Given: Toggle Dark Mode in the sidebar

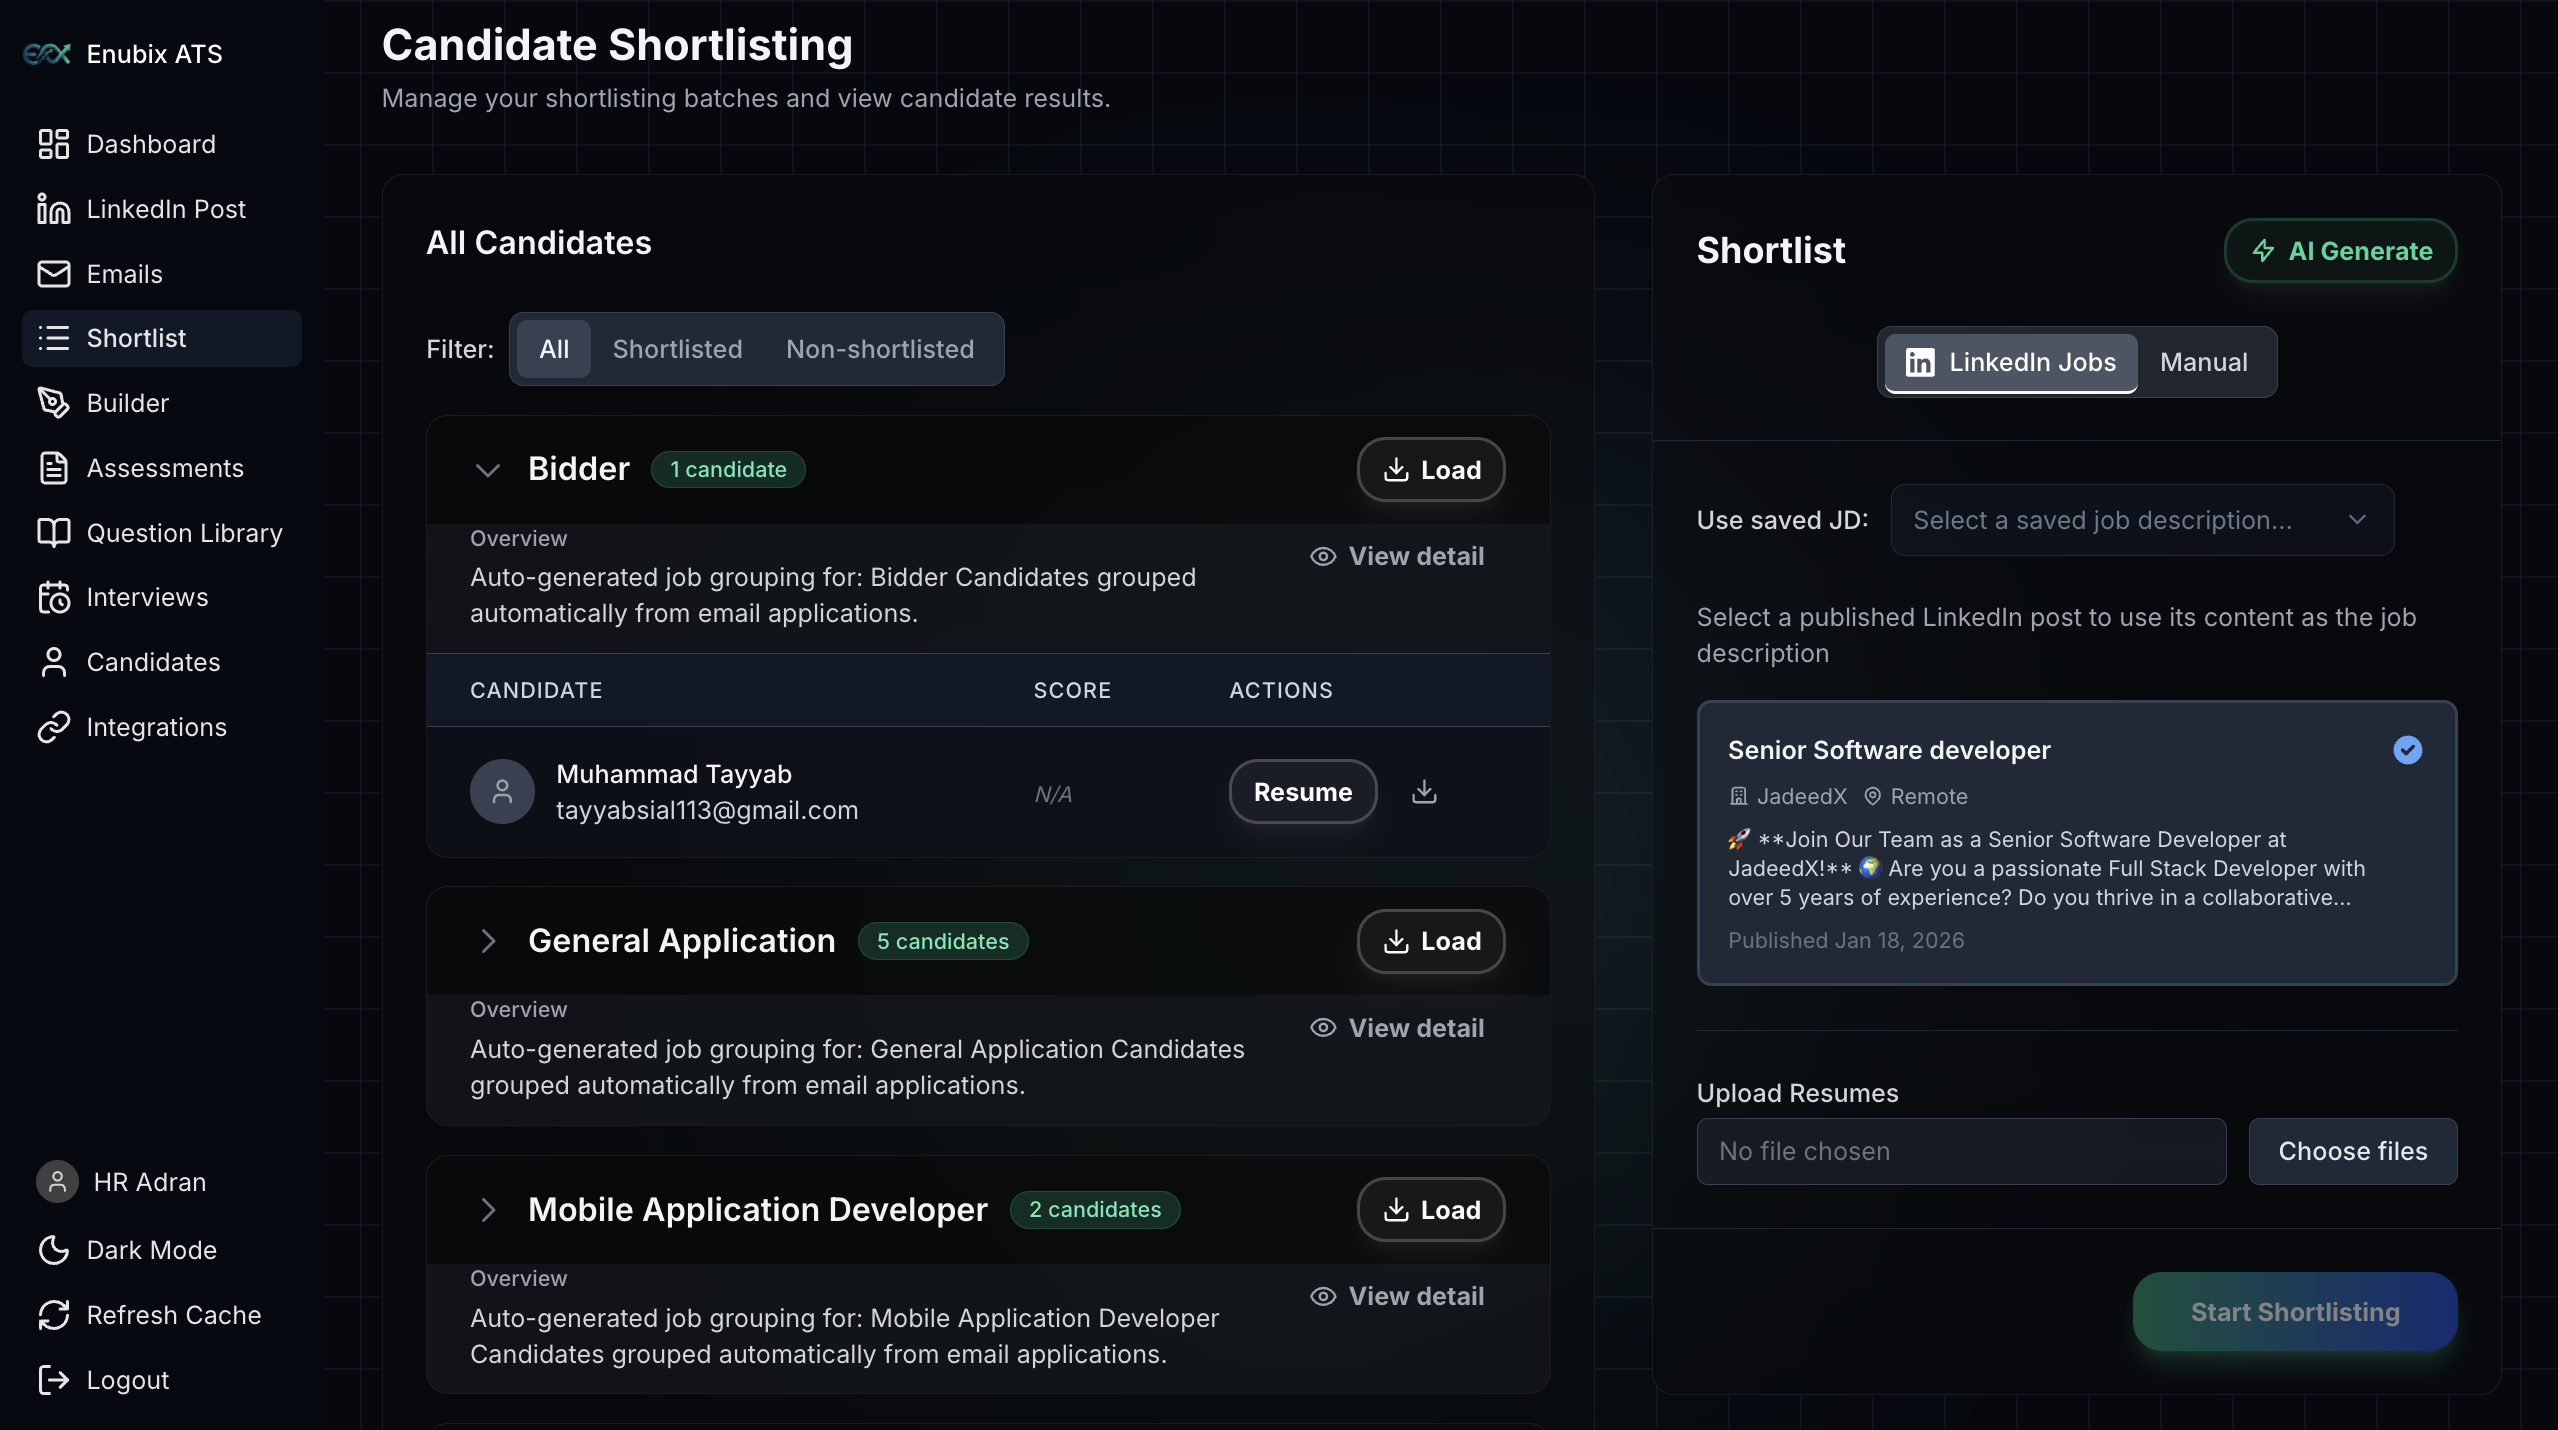Looking at the screenshot, I should (x=53, y=1250).
